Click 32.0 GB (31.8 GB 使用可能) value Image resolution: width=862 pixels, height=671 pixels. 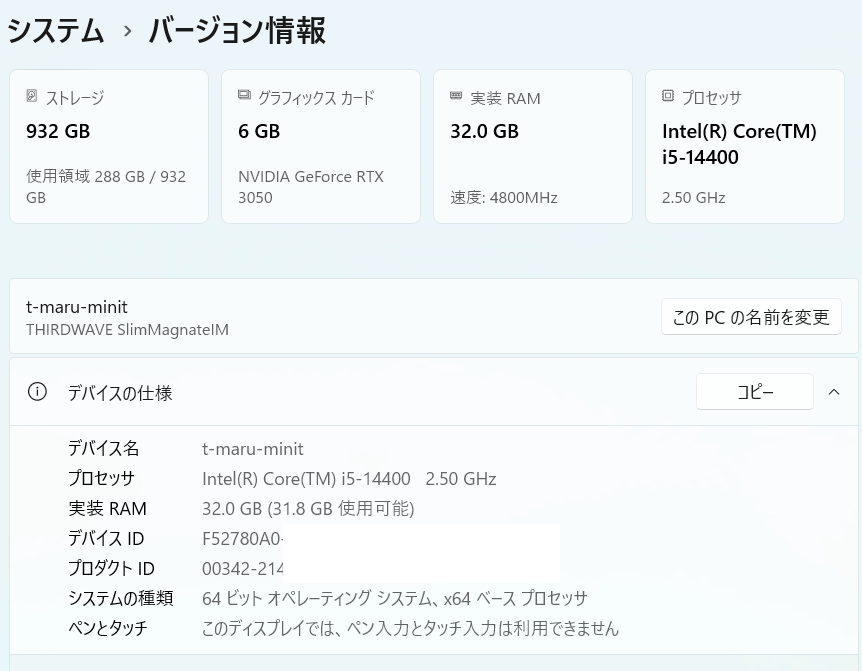(308, 508)
